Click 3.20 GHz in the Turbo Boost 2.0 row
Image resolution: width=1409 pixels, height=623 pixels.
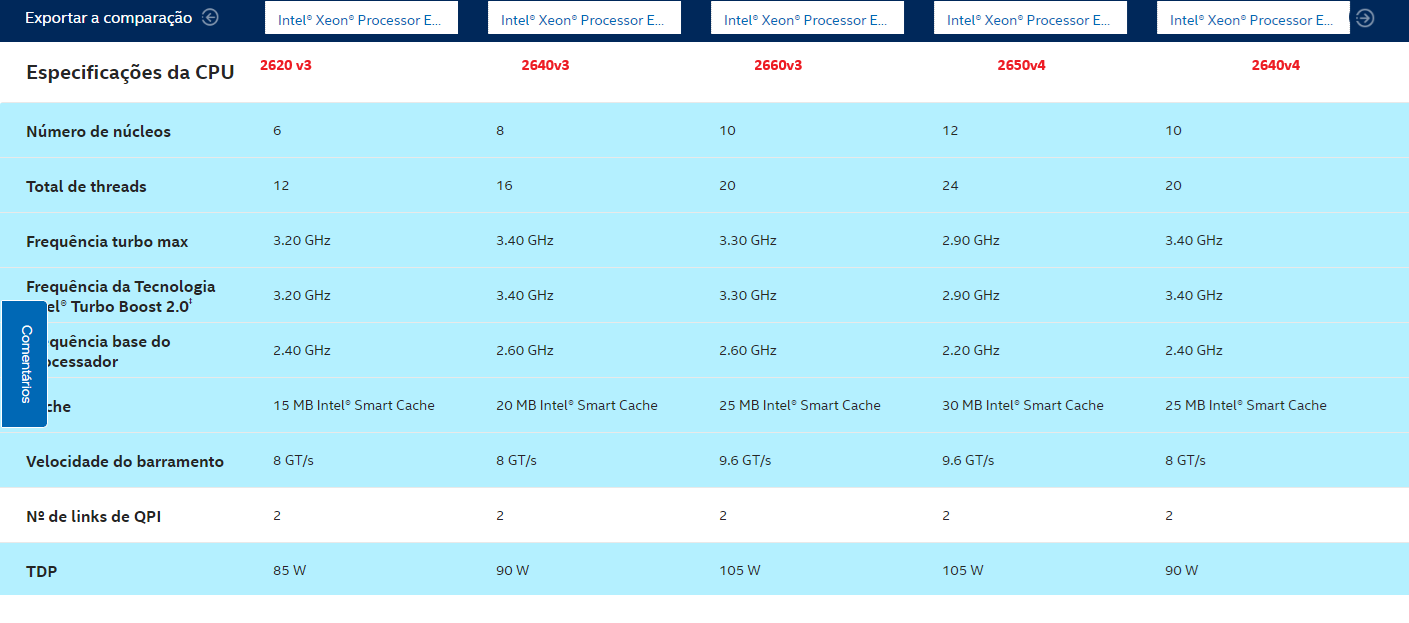301,295
